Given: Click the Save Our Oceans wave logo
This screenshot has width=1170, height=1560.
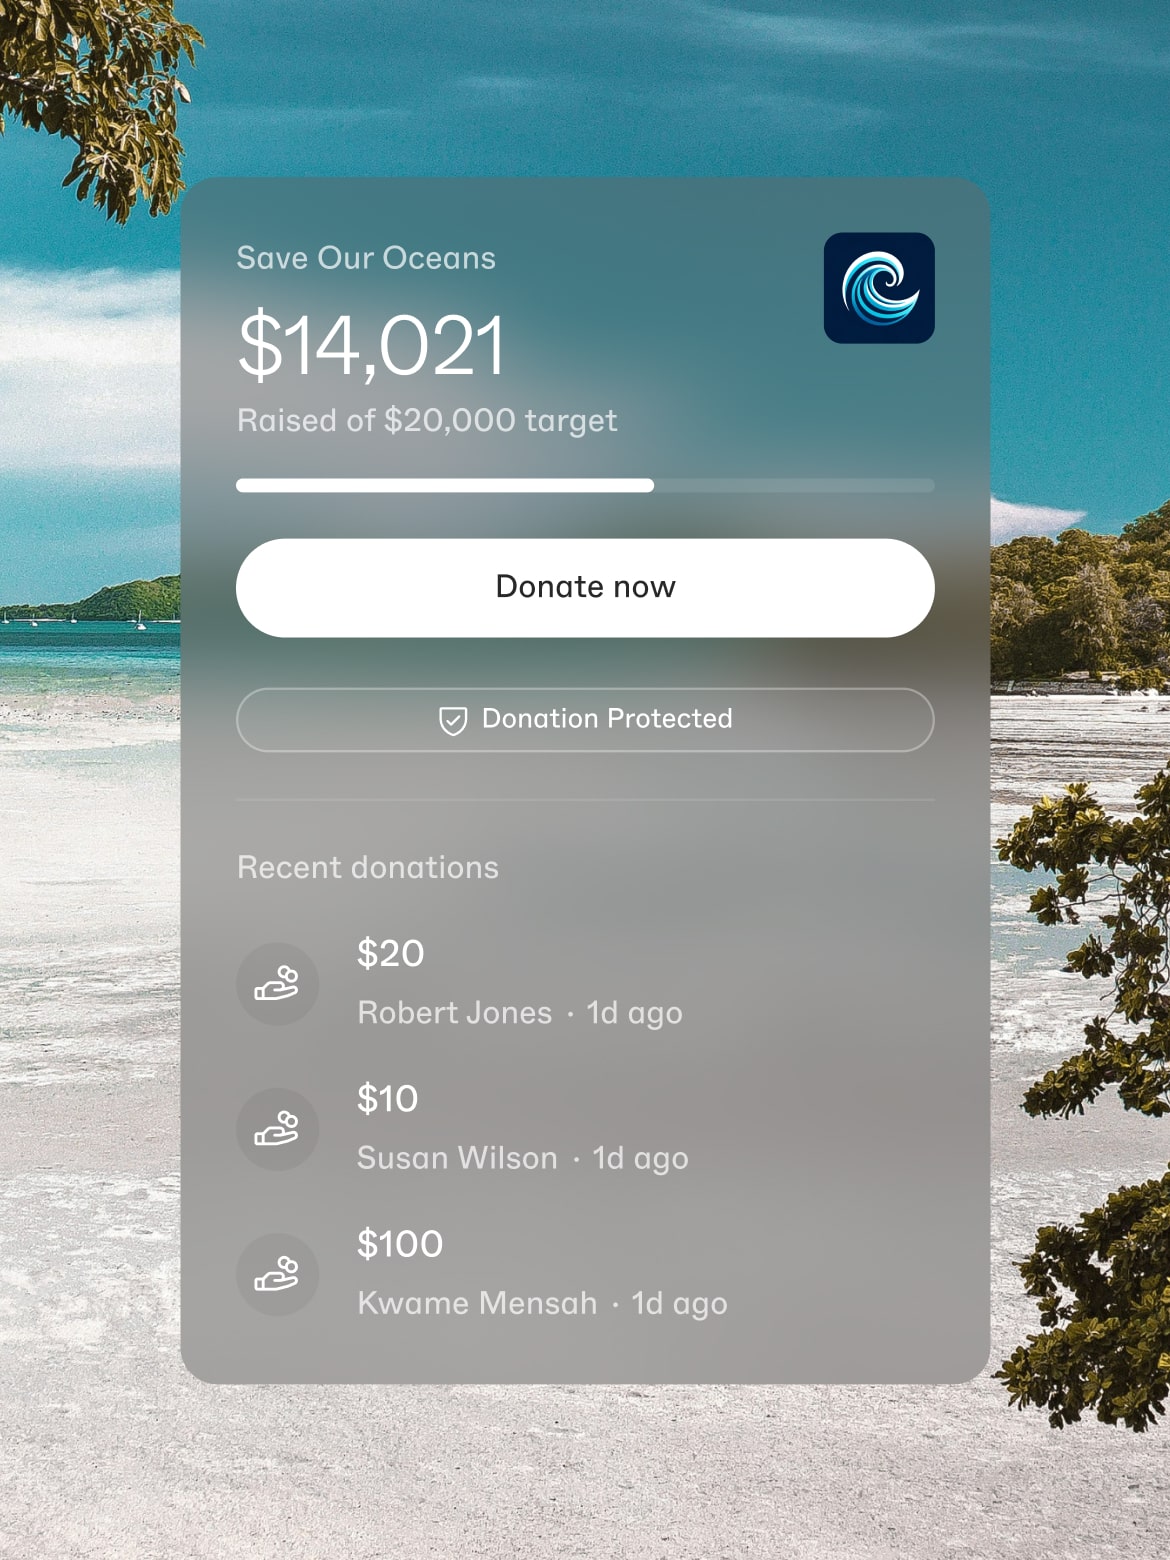Looking at the screenshot, I should coord(879,288).
